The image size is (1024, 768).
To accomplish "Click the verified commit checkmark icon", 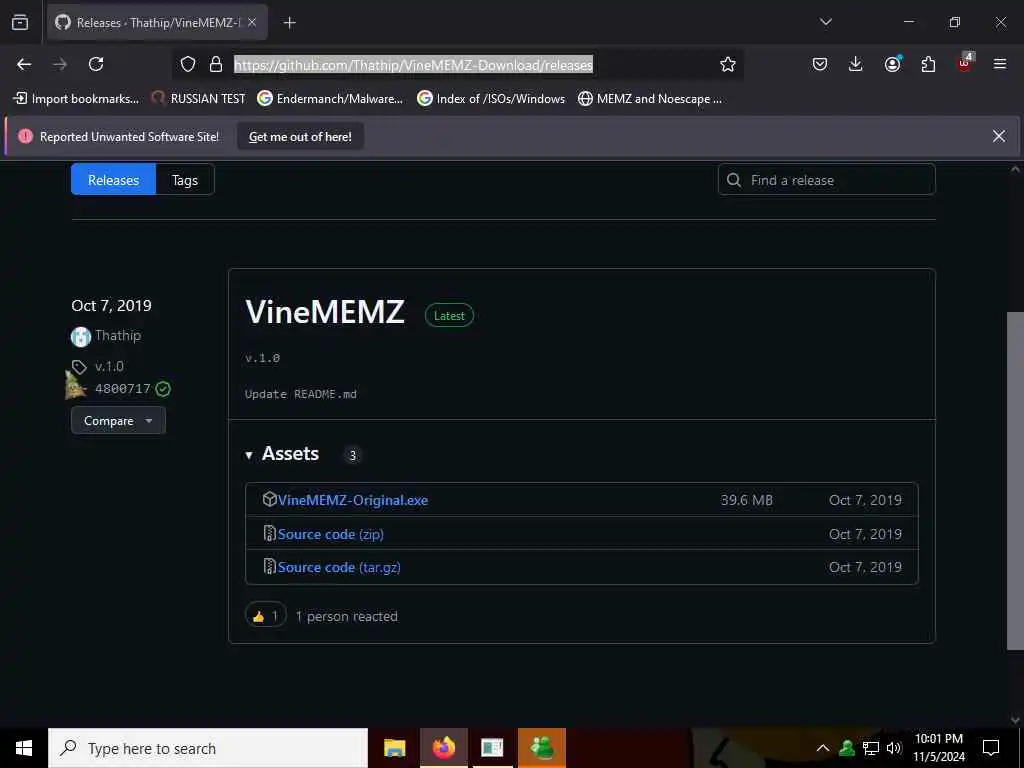I will (163, 389).
